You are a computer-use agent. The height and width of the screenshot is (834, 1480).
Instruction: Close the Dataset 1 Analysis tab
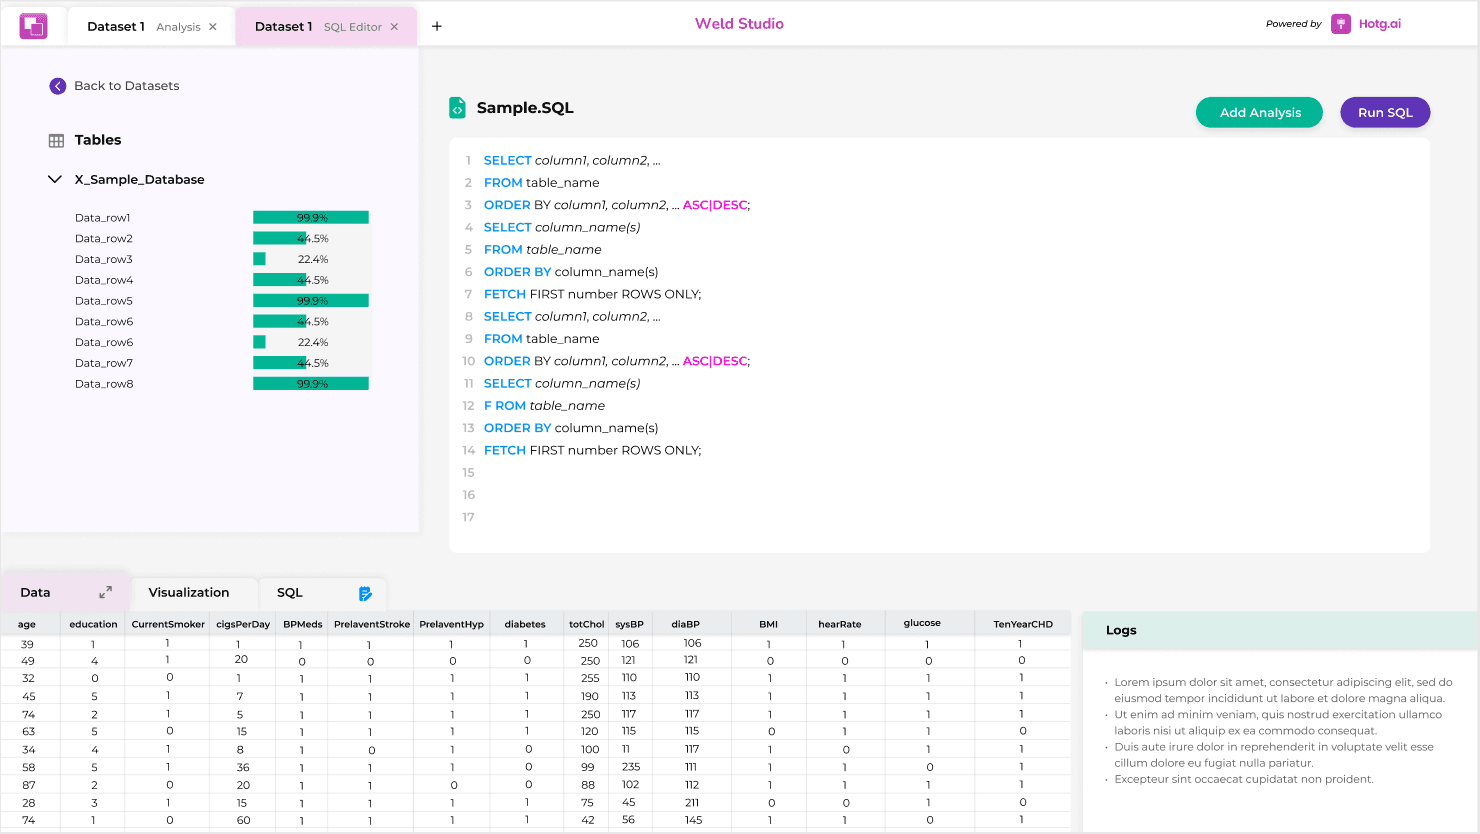click(x=213, y=27)
